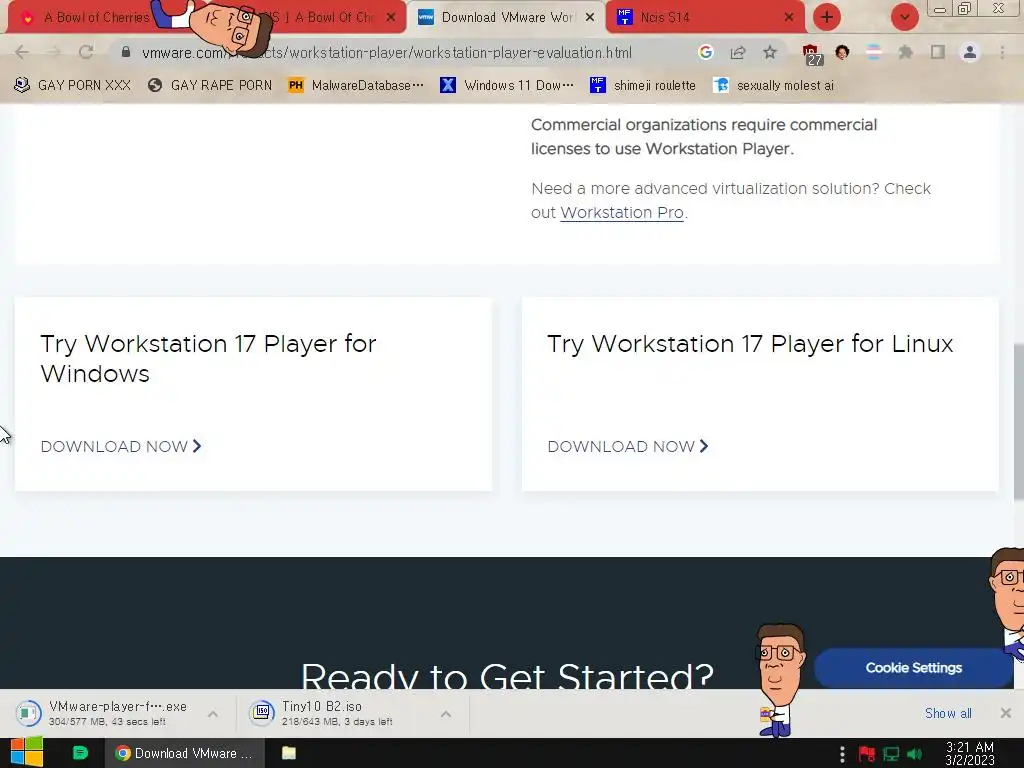Open the MalwareDatabase bookmark
1024x768 pixels.
[356, 85]
